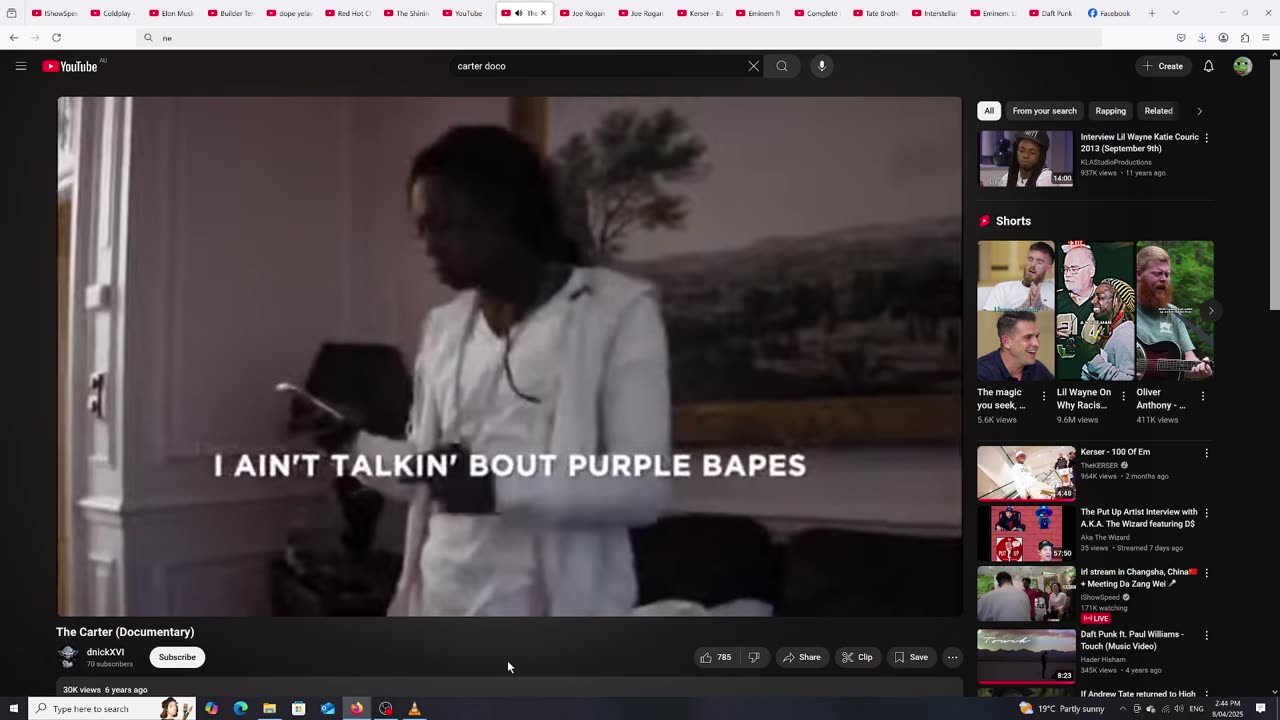1280x720 pixels.
Task: Open options for The magic you seek Short
Action: 1044,396
